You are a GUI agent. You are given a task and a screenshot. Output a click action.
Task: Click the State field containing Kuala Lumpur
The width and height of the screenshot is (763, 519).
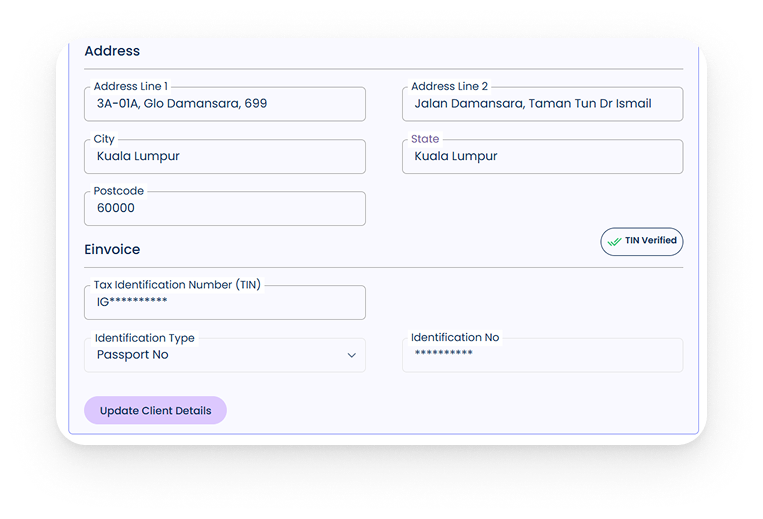pos(542,157)
